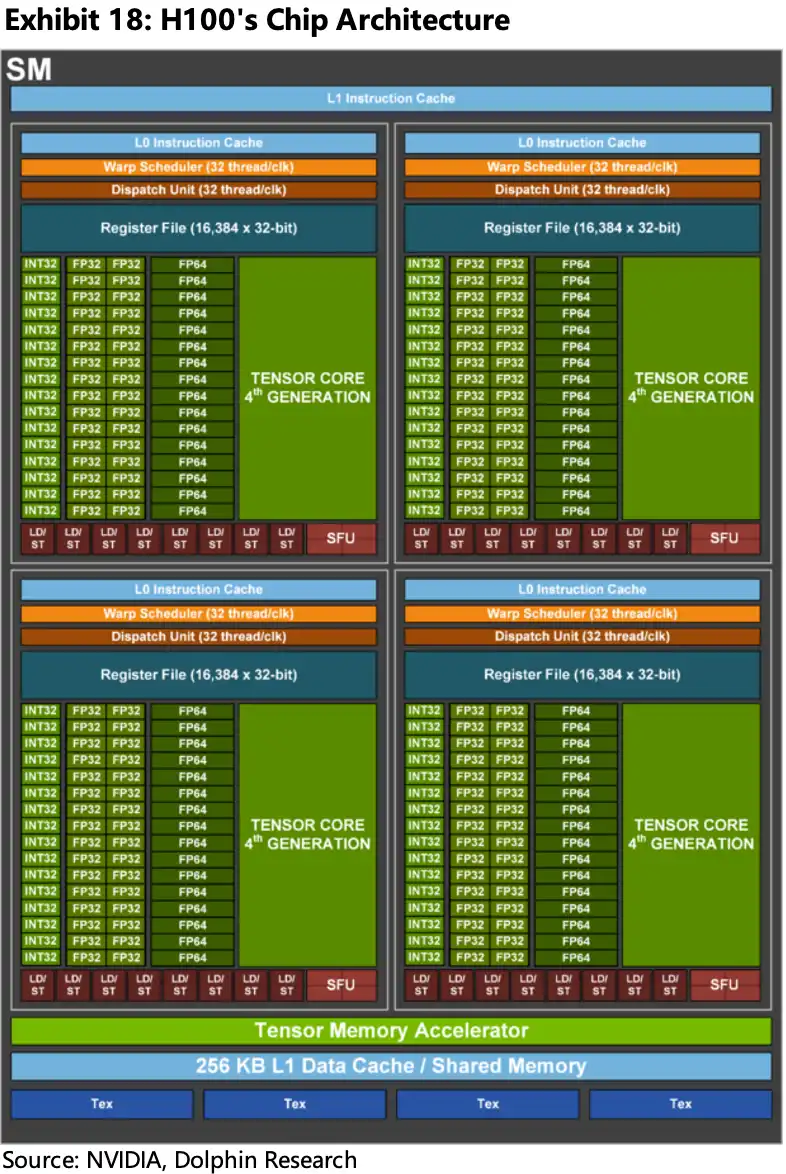Screen dimensions: 786x1174
Task: Click 'Dispatch Unit (32 thread/clk)' in top-left partition
Action: point(198,190)
